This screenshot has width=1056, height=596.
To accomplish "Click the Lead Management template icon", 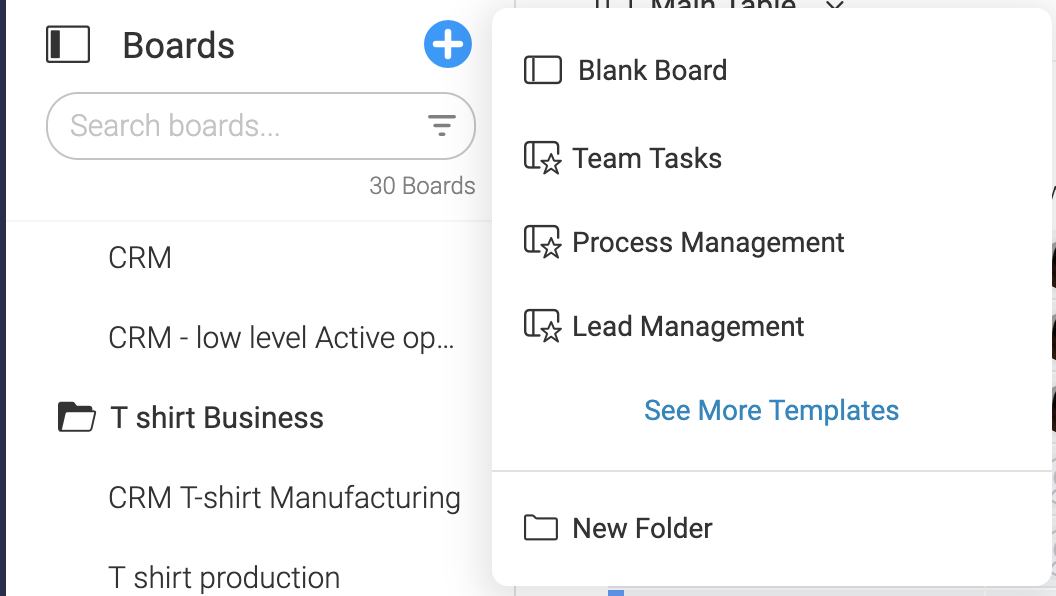I will pos(543,326).
